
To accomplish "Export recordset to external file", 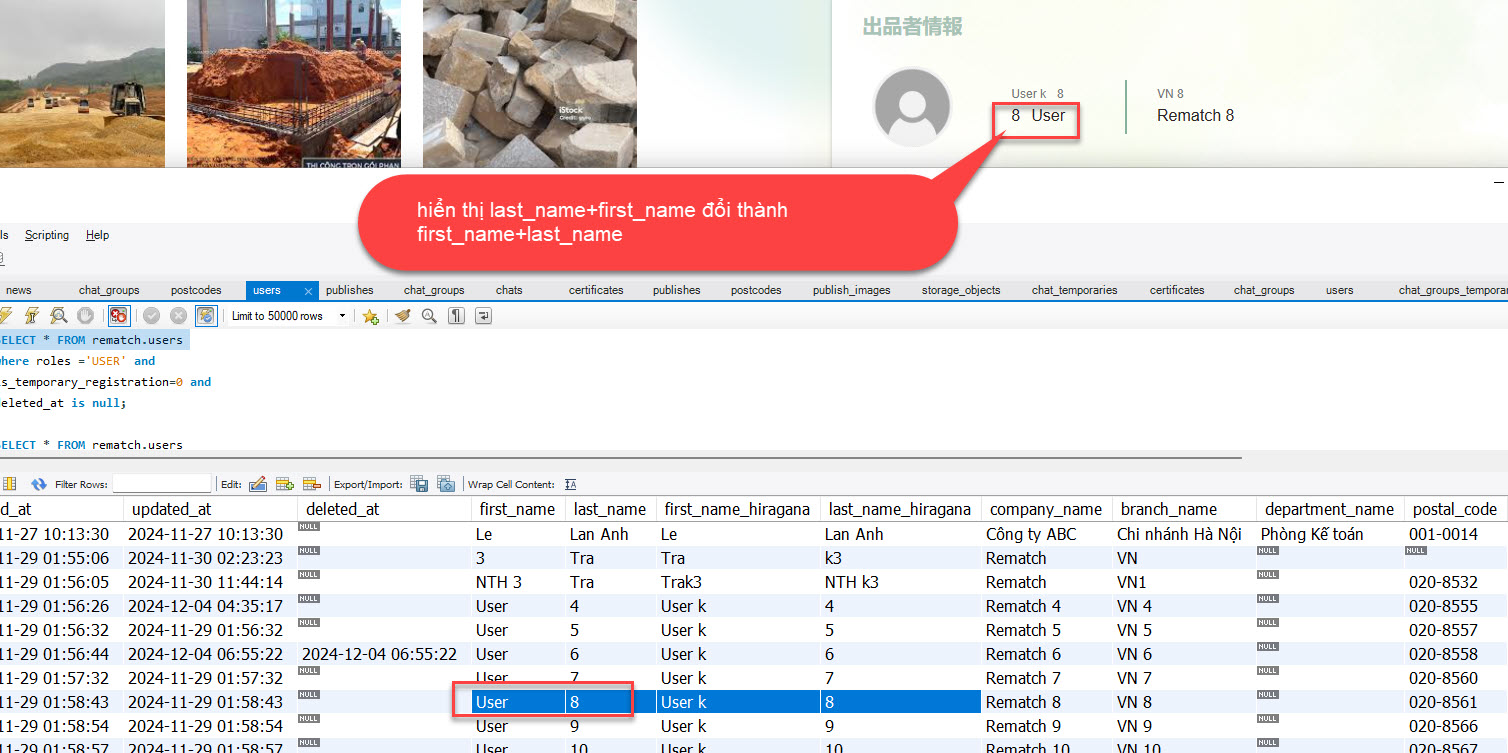I will (419, 484).
